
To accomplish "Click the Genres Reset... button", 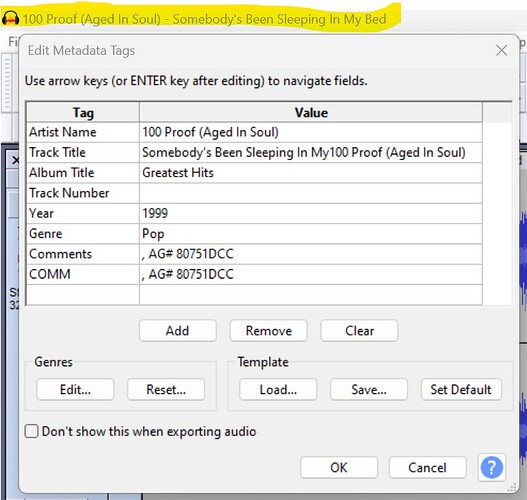I will point(166,389).
